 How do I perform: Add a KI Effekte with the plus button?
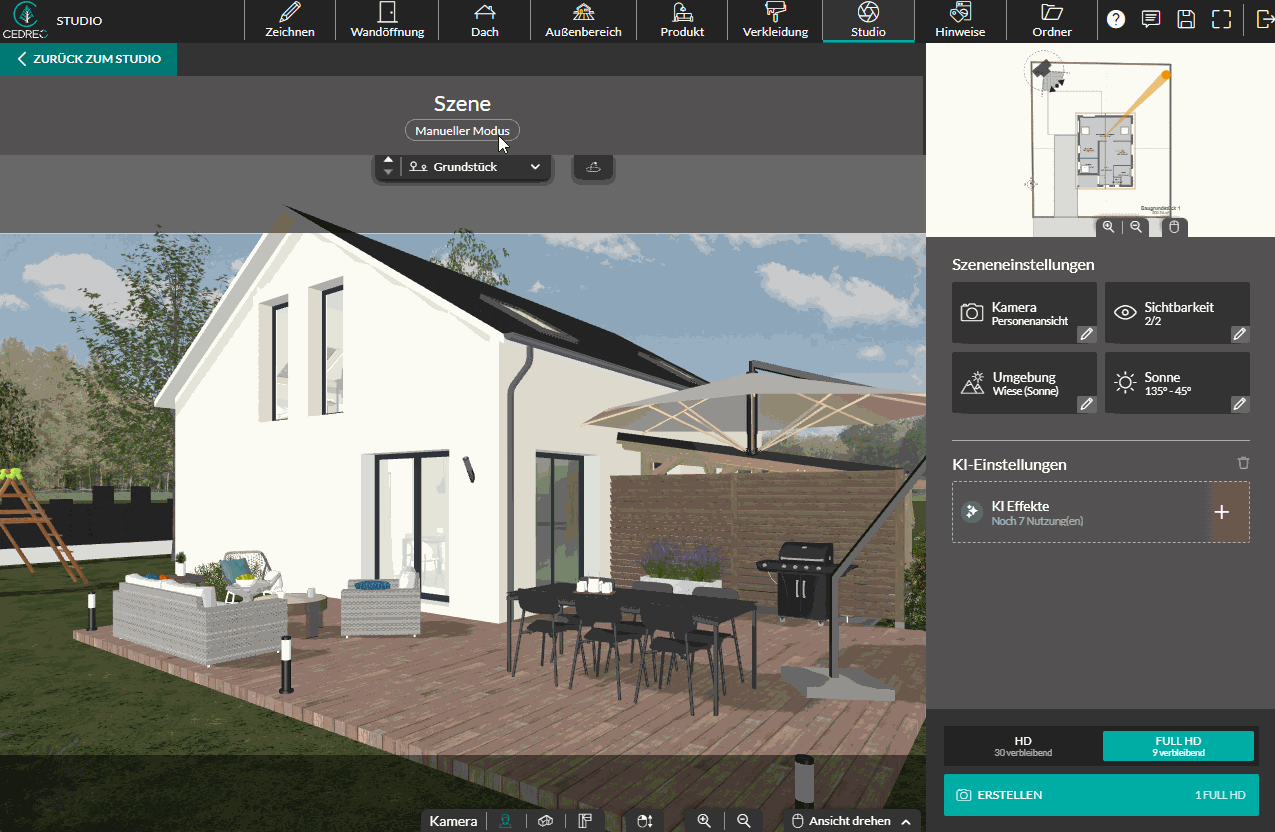1221,512
